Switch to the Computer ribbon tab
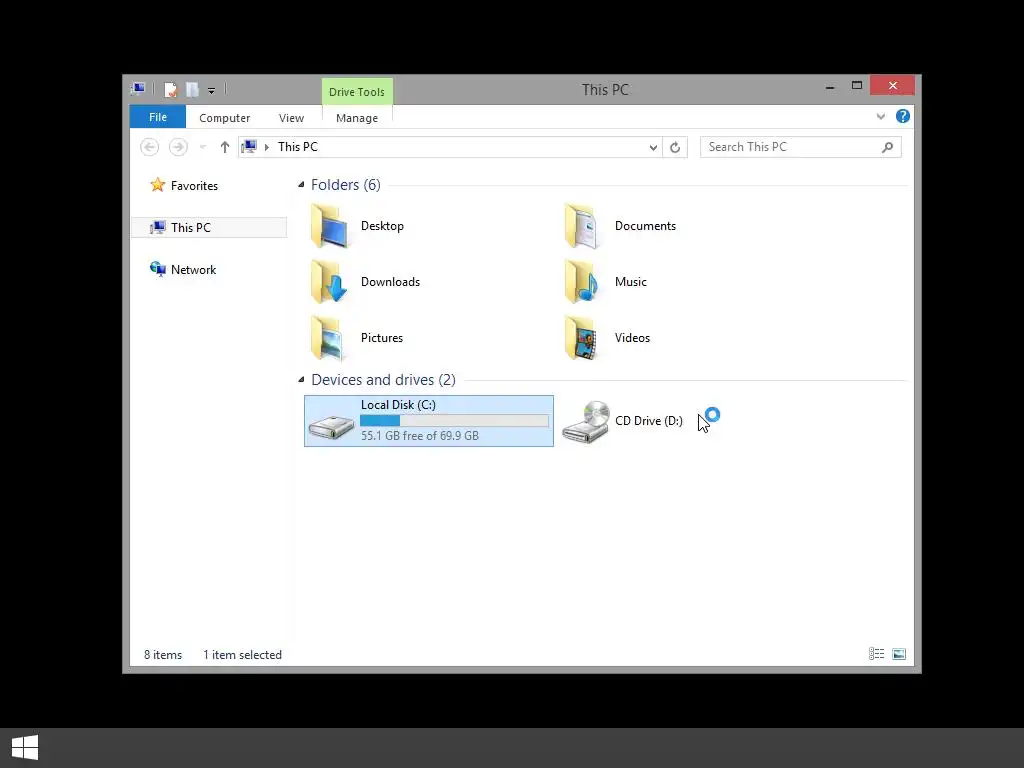Viewport: 1024px width, 768px height. (225, 118)
